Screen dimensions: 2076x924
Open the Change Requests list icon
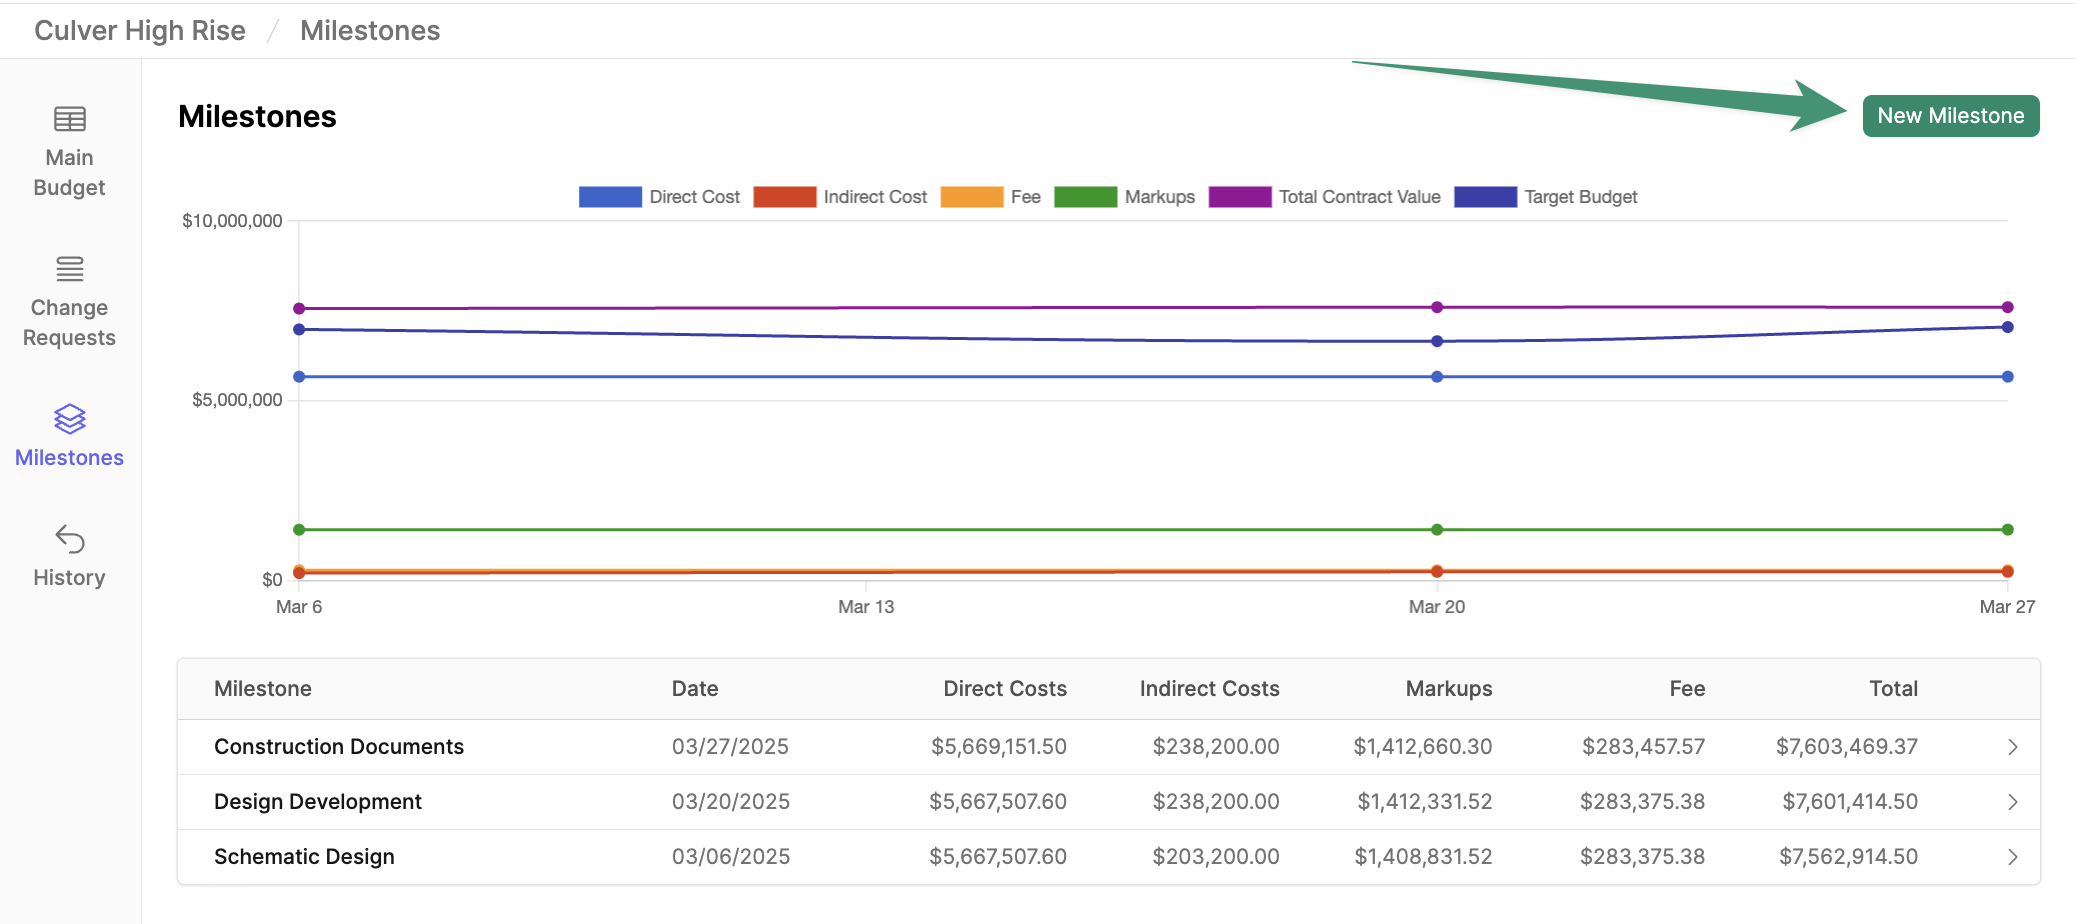69,269
